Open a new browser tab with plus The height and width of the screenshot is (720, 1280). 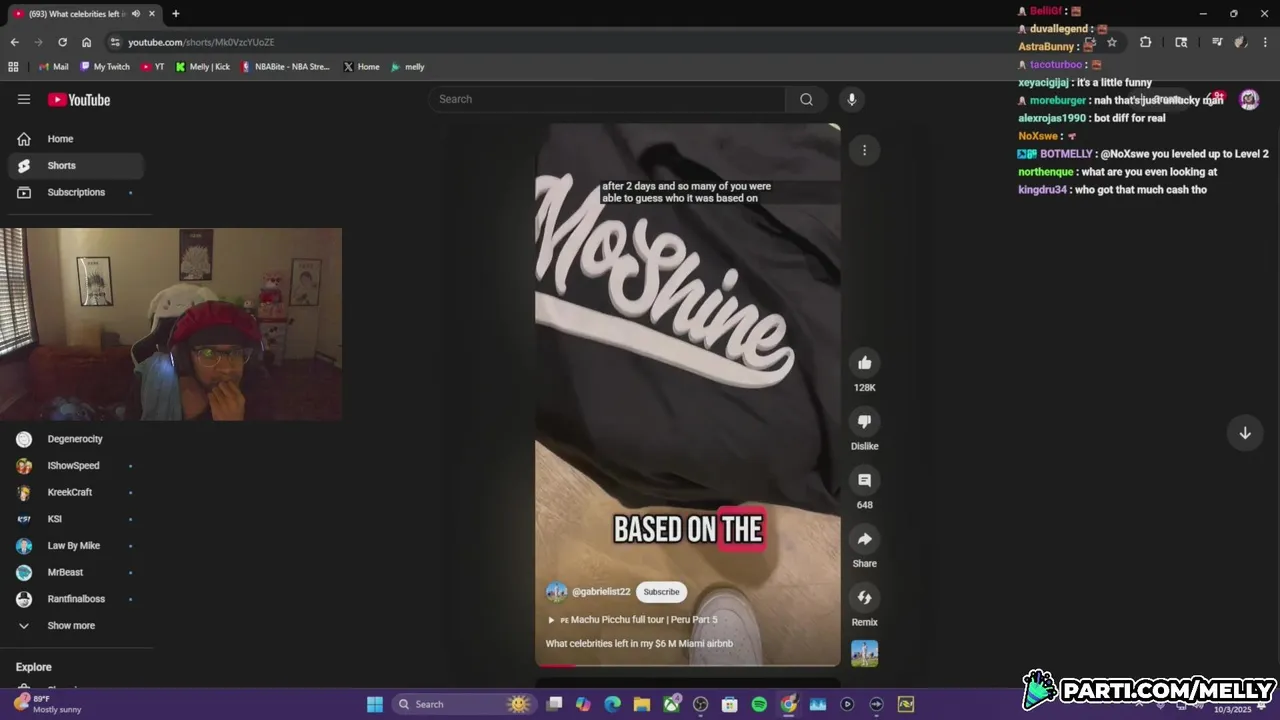[x=176, y=14]
